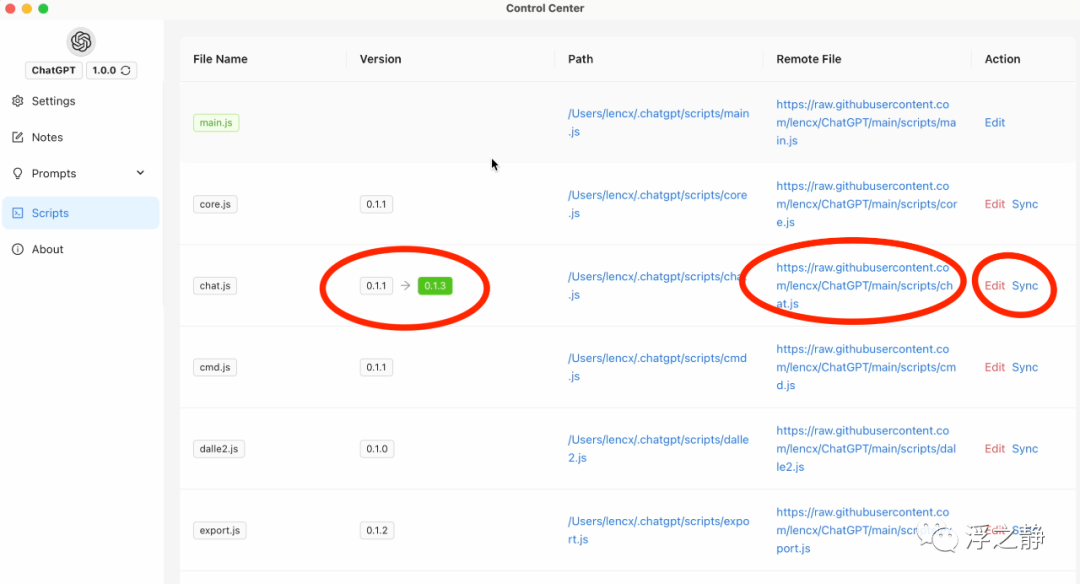1080x584 pixels.
Task: Click the ChatGPT name tag in the sidebar
Action: (54, 70)
